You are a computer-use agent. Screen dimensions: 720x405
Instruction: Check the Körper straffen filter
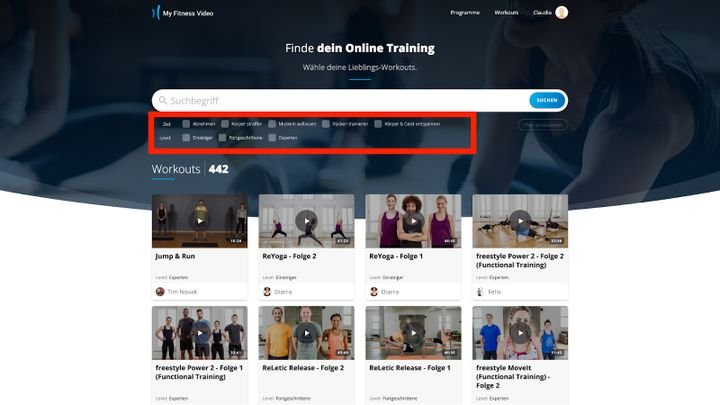[225, 124]
